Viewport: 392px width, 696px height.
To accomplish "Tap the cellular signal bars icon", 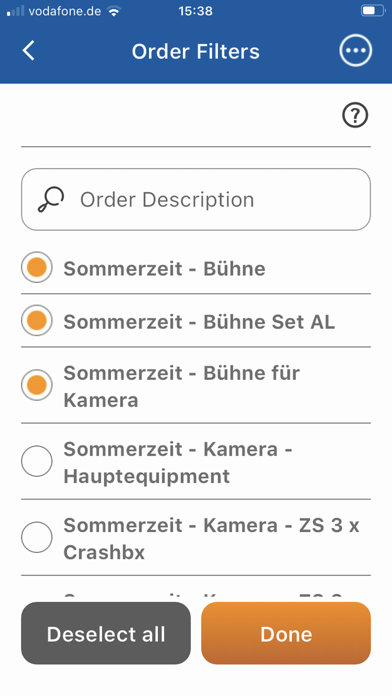I will [x=15, y=11].
